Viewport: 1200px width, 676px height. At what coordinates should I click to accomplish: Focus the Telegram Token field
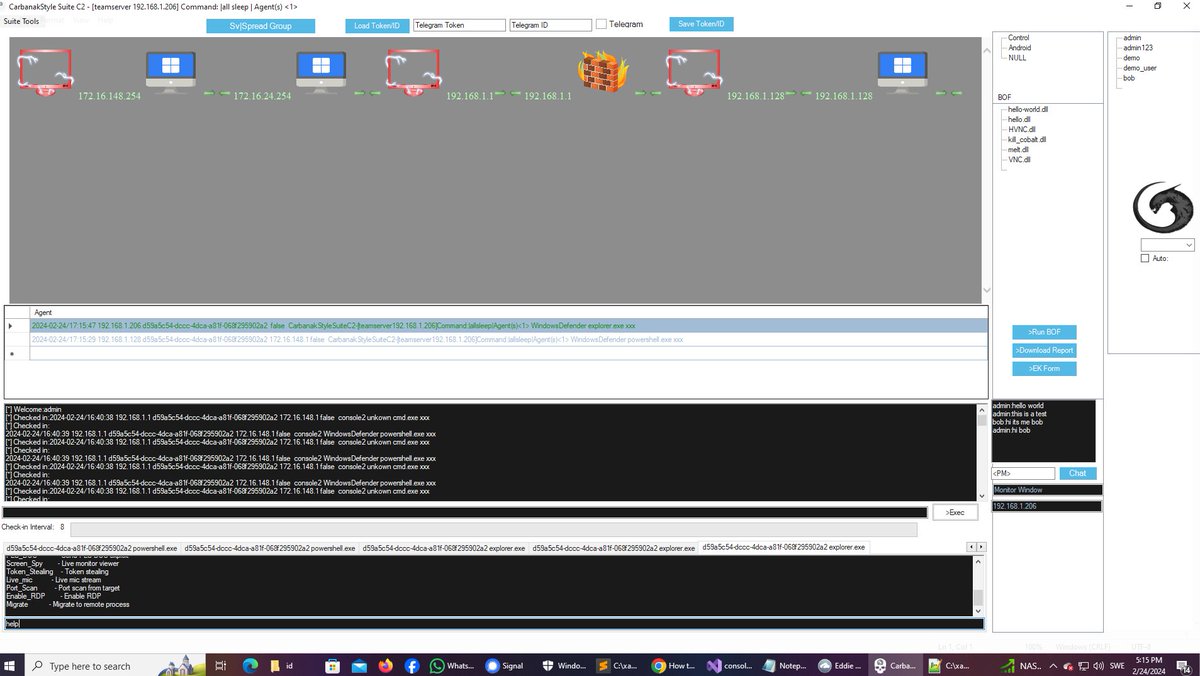coord(459,25)
